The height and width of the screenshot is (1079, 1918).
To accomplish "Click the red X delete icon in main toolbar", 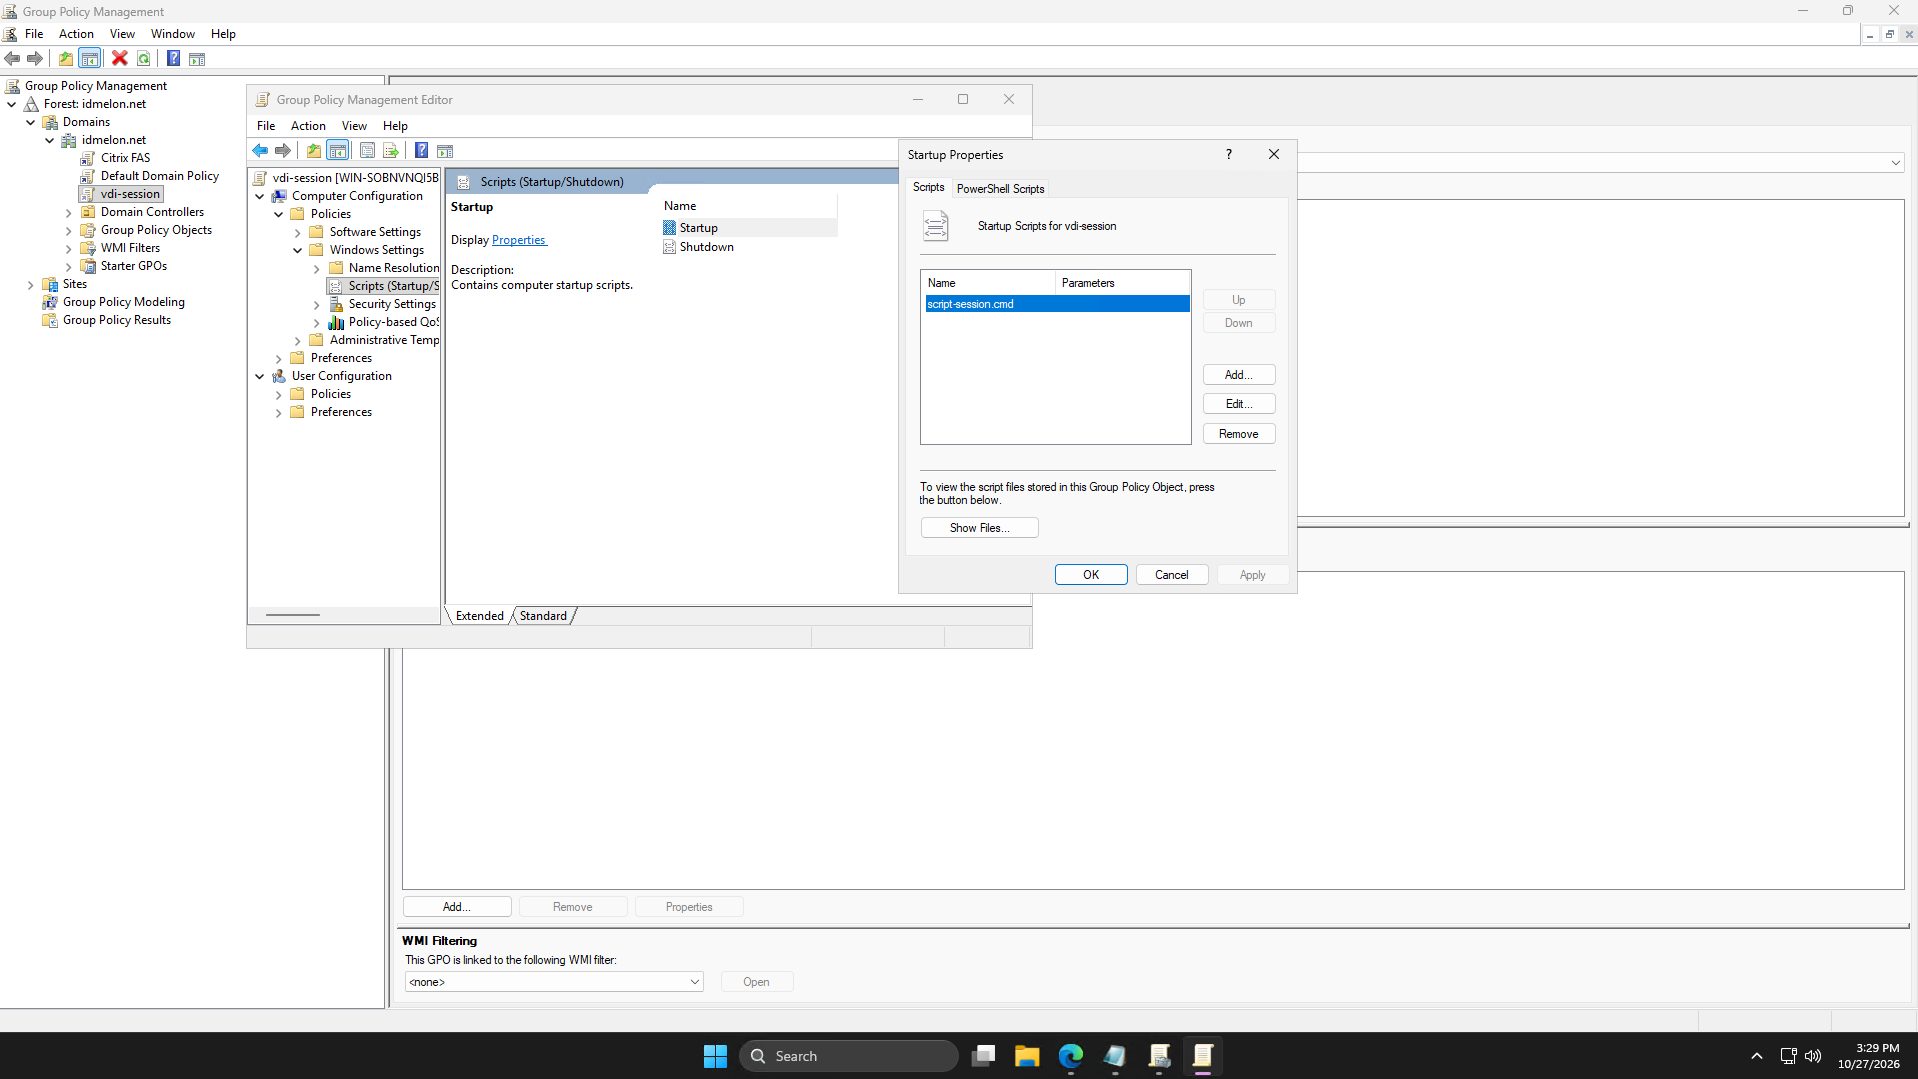I will (120, 59).
